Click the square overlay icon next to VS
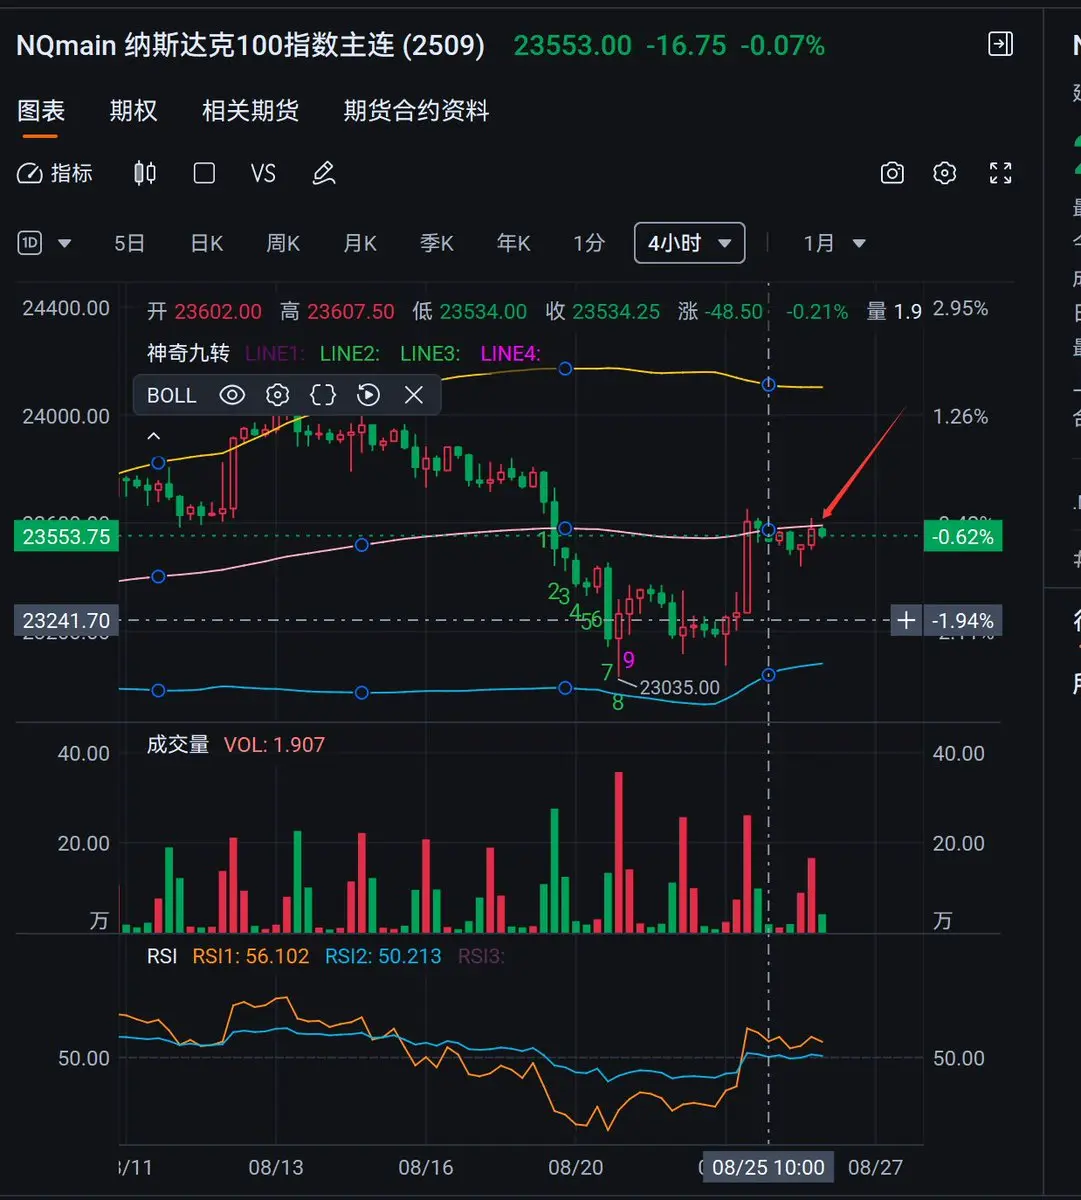Viewport: 1081px width, 1200px height. (x=204, y=173)
